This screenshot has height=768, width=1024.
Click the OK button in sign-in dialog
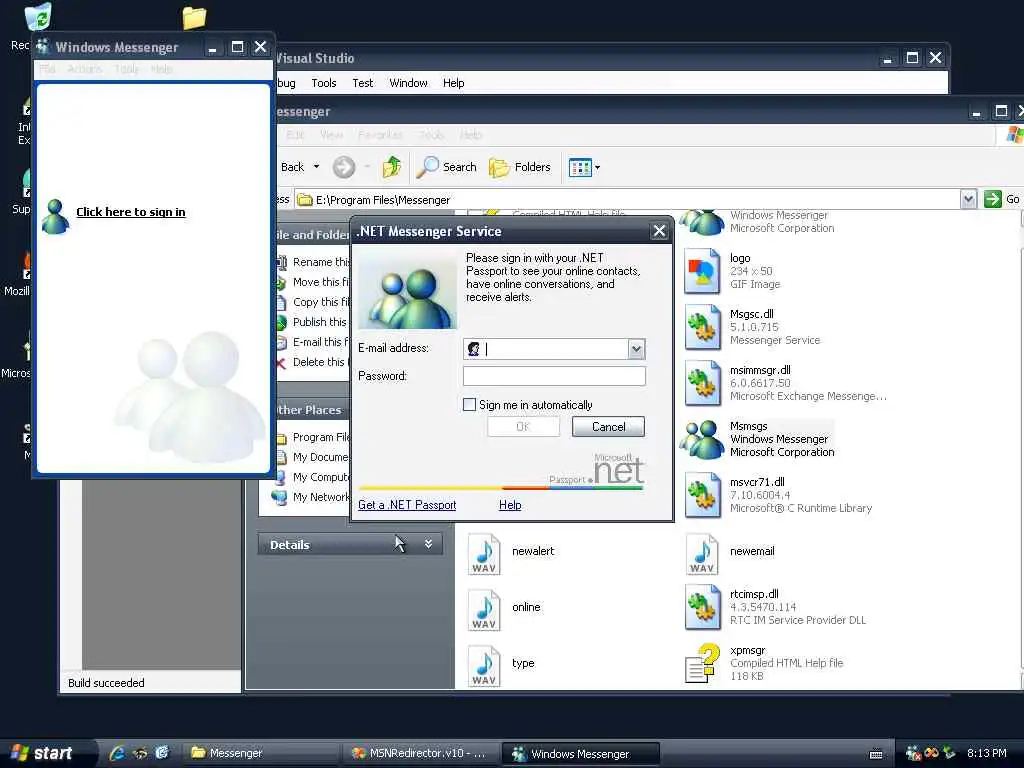point(523,426)
